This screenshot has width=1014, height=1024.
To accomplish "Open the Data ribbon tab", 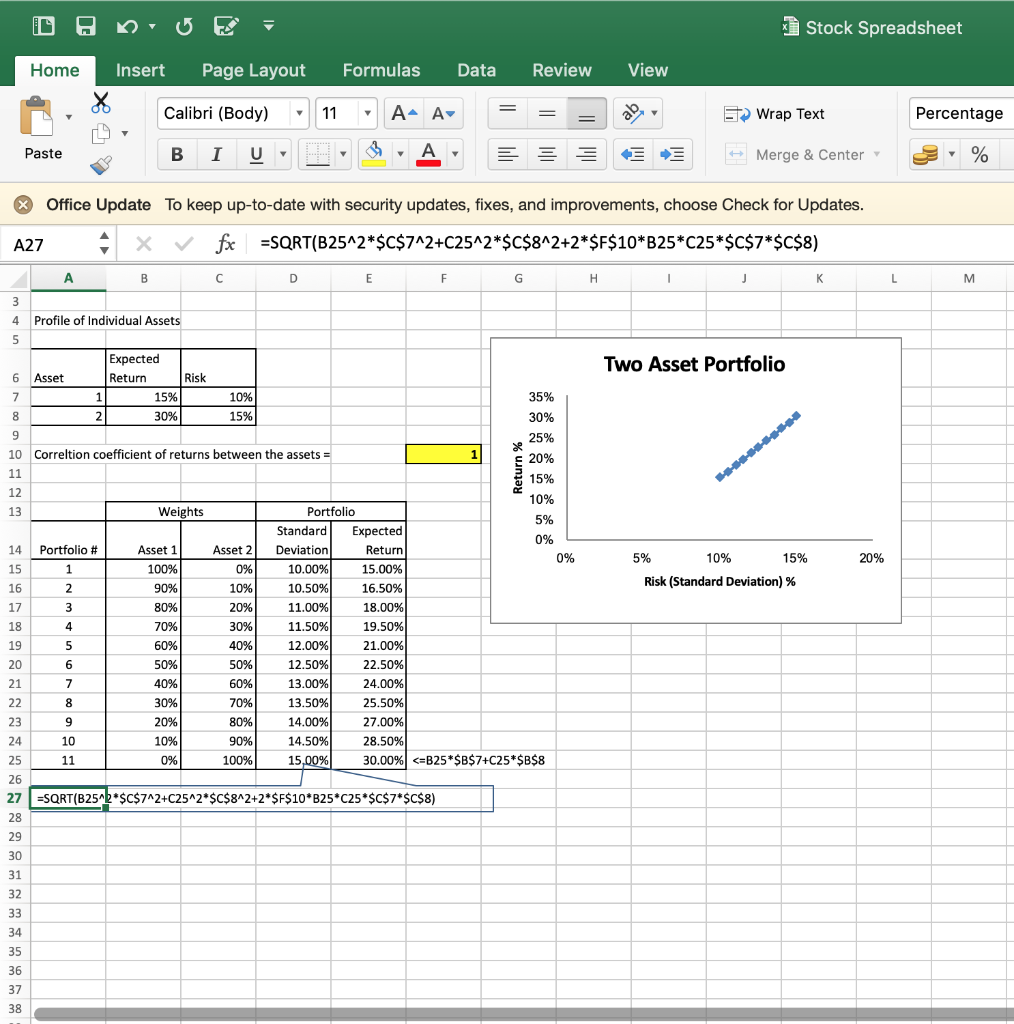I will coord(477,70).
